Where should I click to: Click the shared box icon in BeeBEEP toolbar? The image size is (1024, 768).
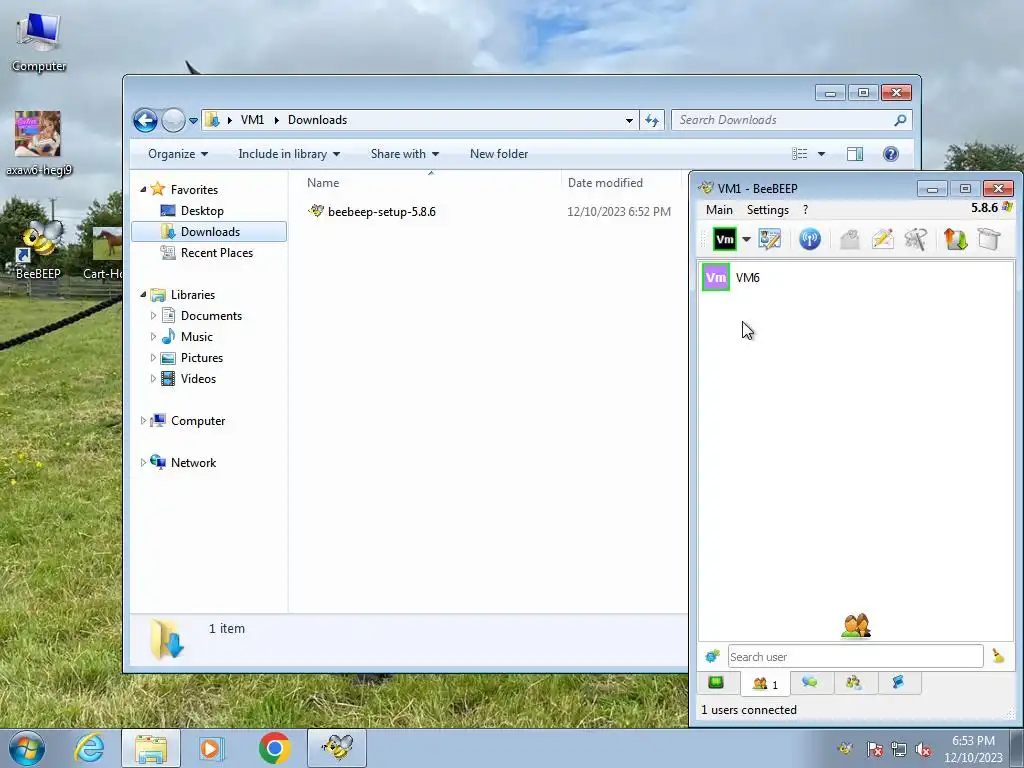[989, 239]
